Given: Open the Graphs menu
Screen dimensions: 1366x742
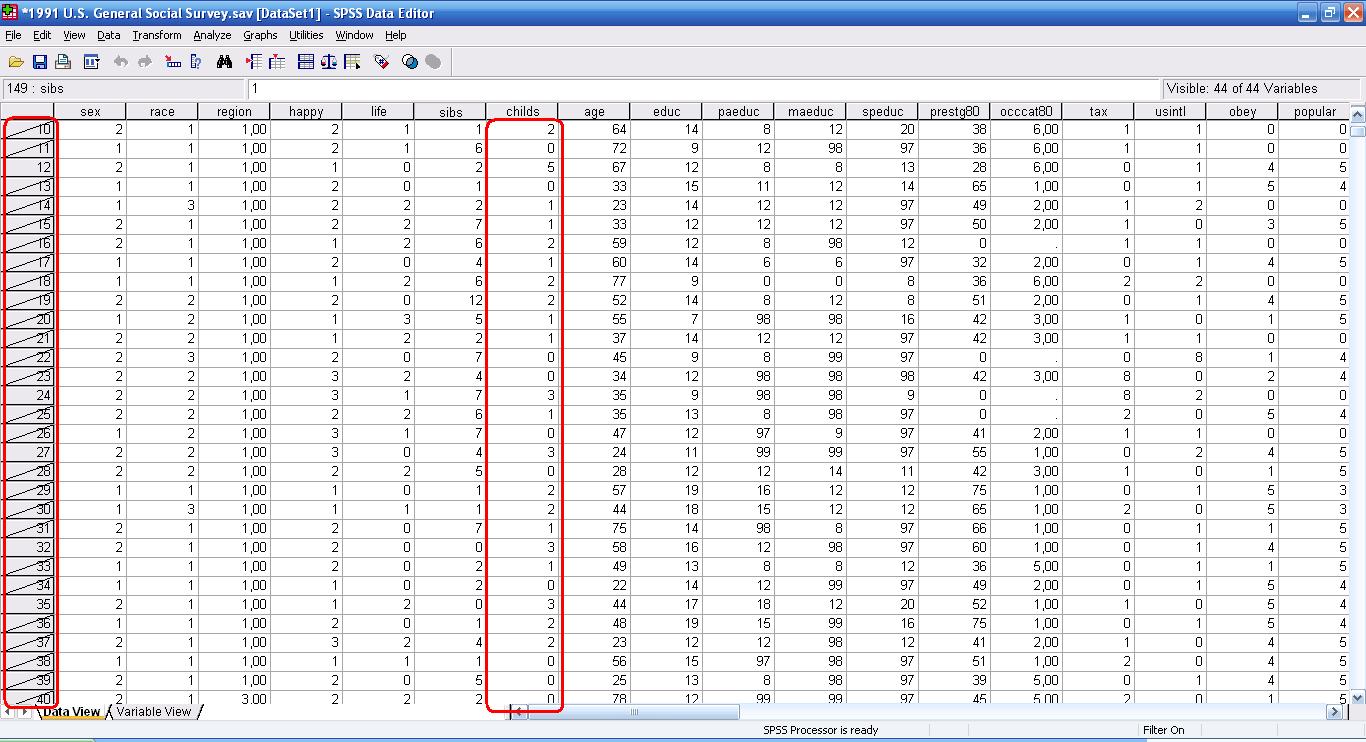Looking at the screenshot, I should point(260,35).
